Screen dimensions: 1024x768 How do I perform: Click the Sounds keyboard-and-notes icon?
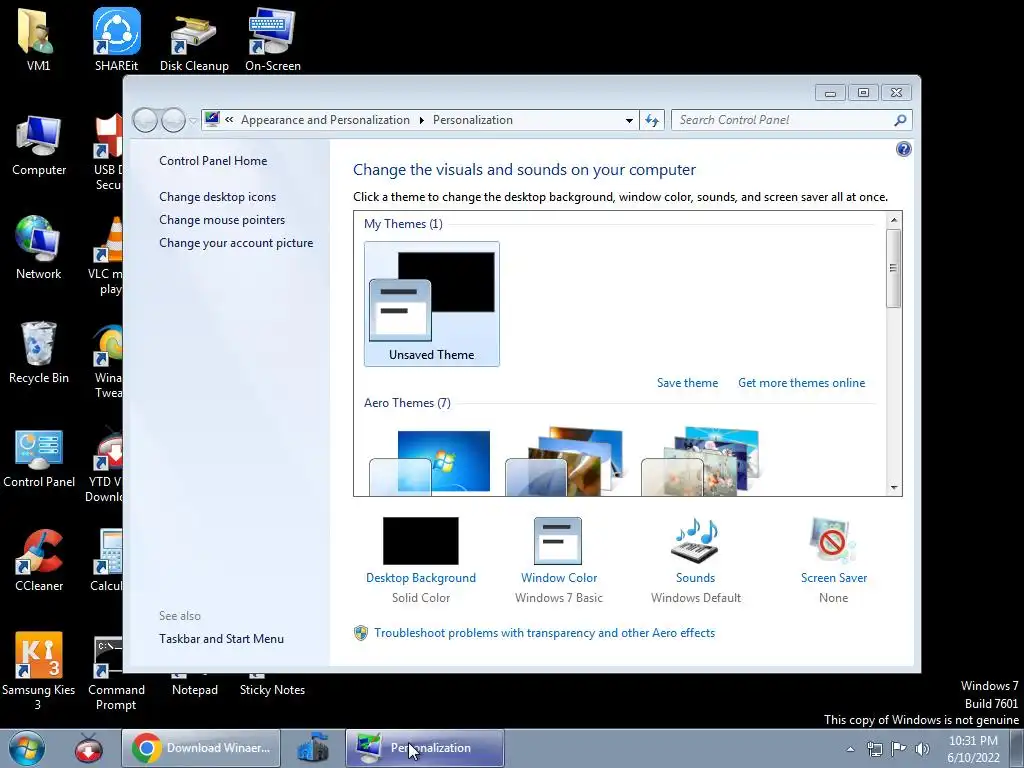(695, 541)
